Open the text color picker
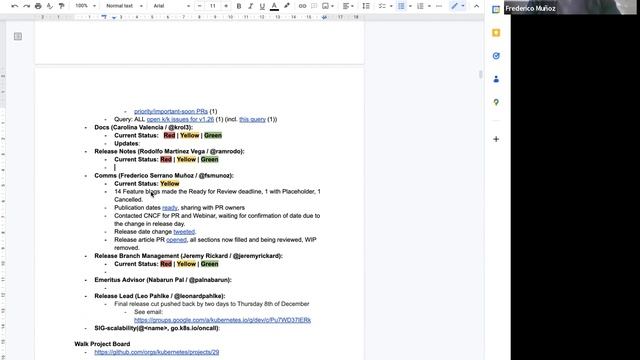 [x=274, y=6]
